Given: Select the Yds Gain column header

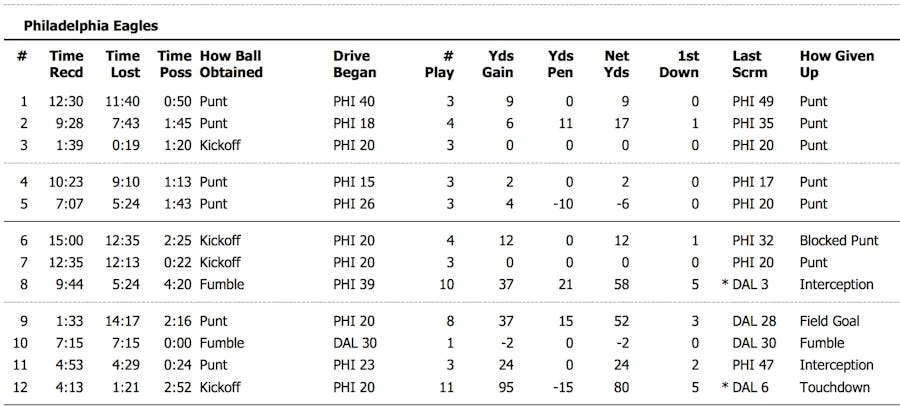Looking at the screenshot, I should click(x=498, y=64).
